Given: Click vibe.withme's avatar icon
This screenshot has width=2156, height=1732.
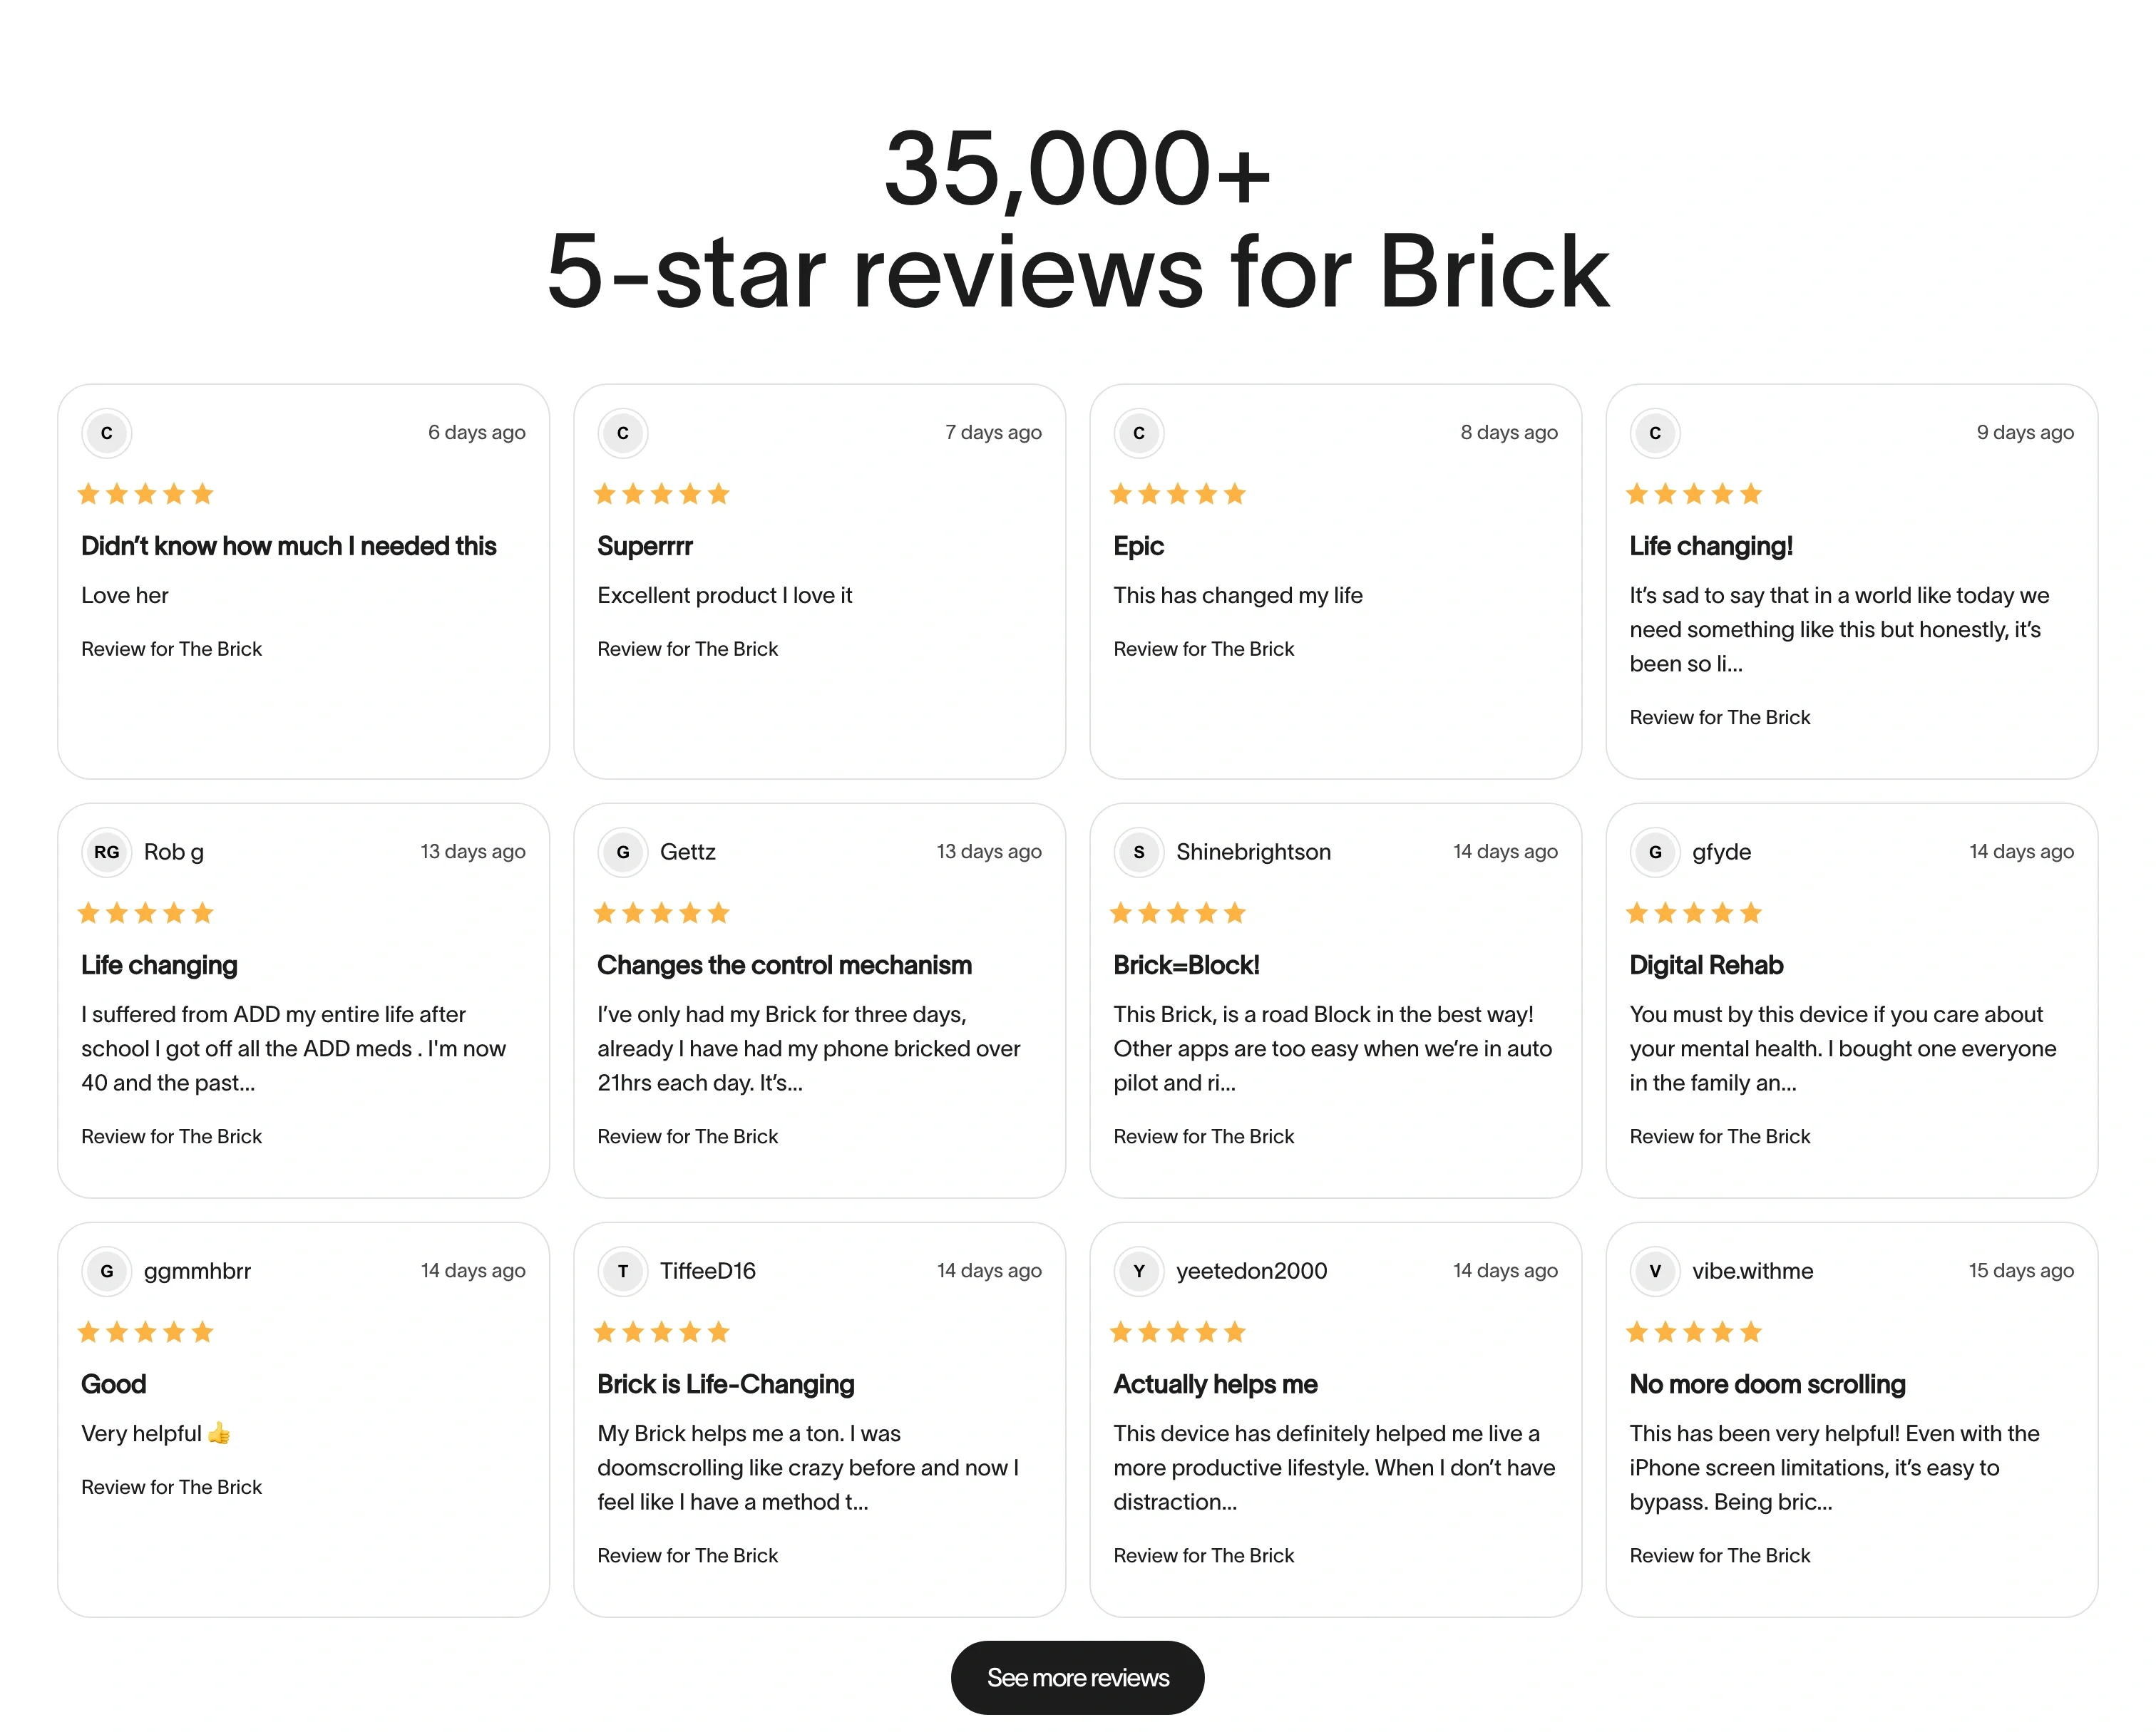Looking at the screenshot, I should click(1655, 1271).
